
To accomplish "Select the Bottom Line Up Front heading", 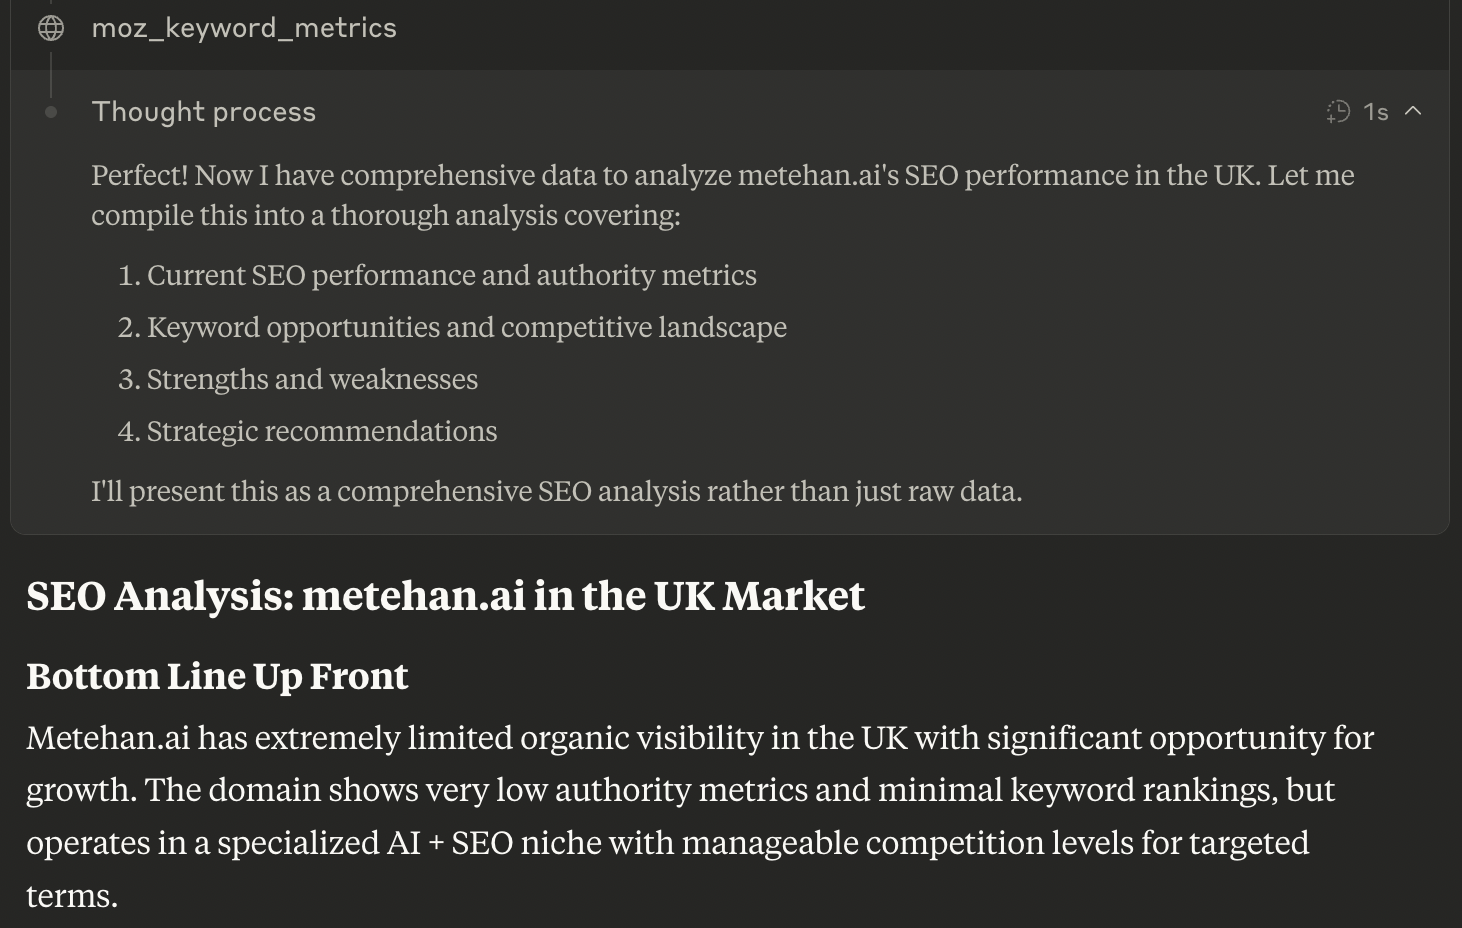I will tap(217, 676).
